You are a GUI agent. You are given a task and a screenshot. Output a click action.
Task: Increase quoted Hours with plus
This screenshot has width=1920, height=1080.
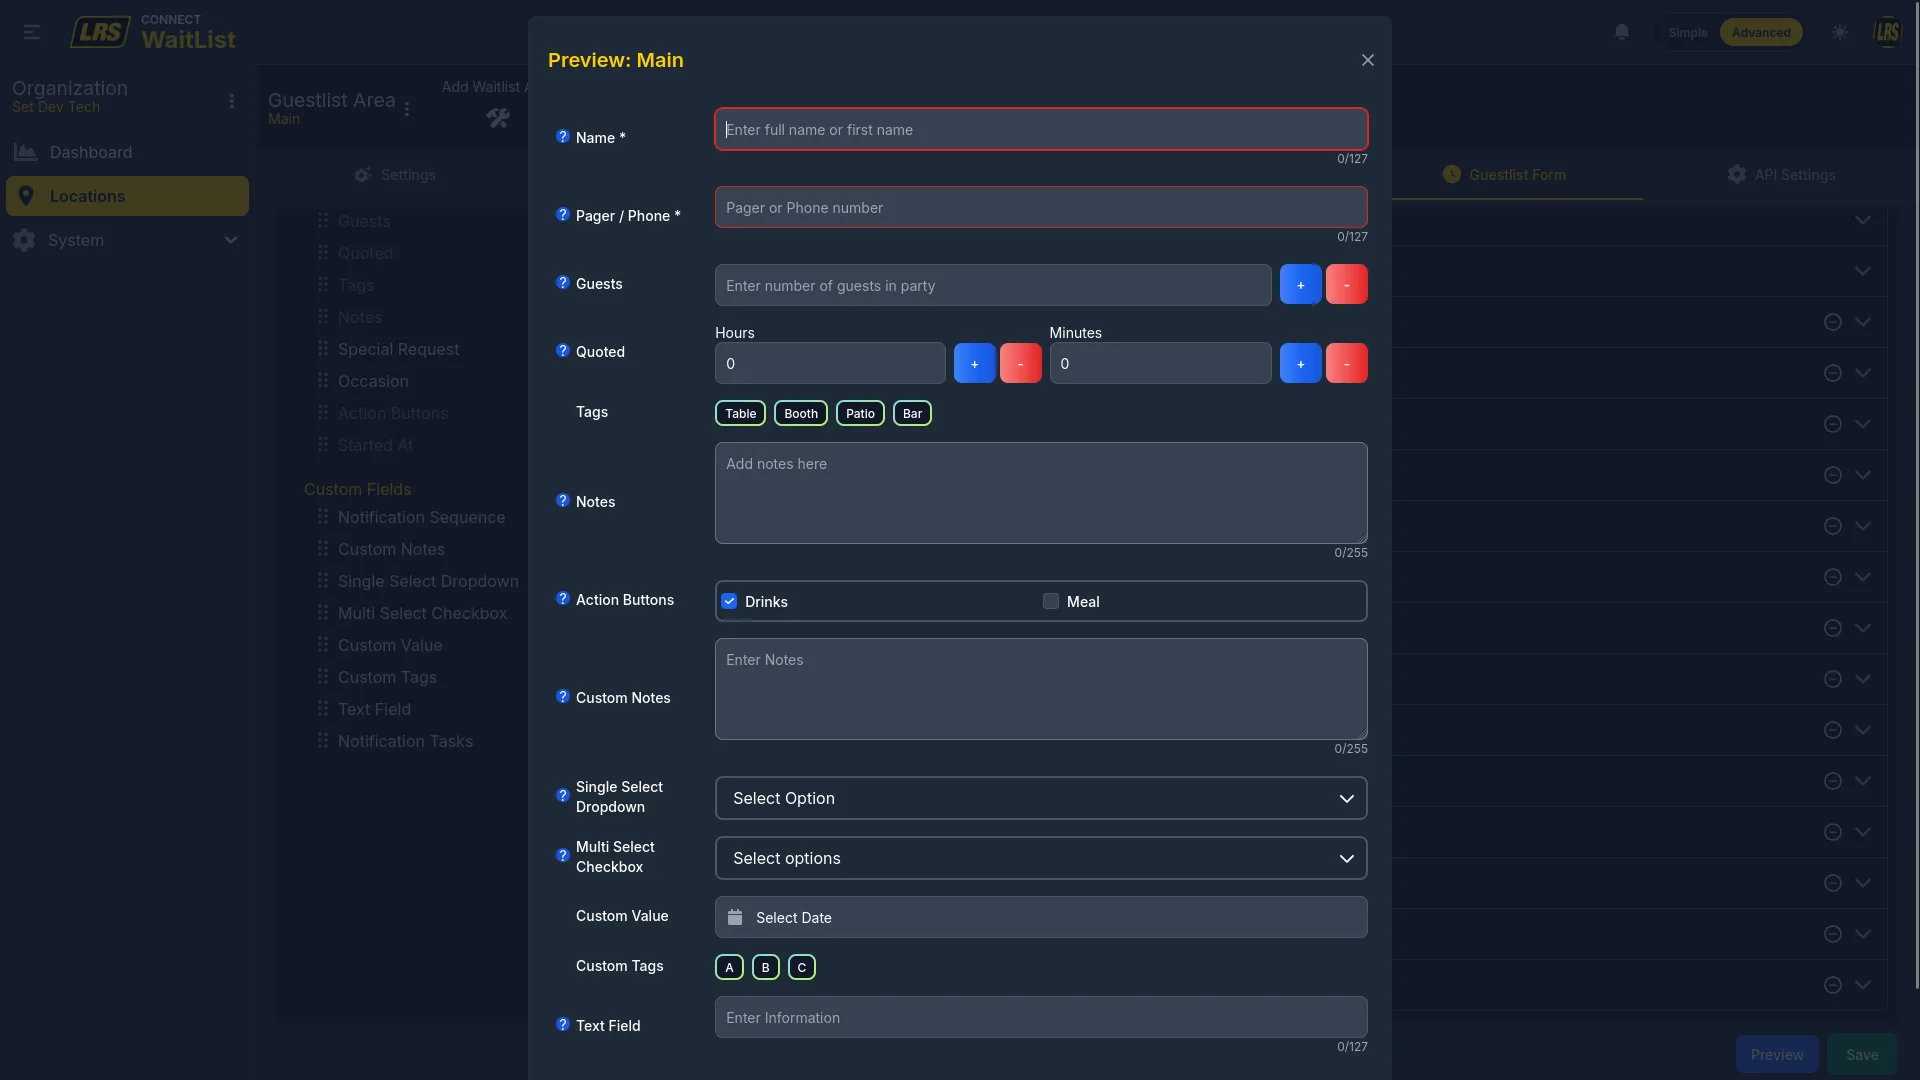tap(974, 363)
